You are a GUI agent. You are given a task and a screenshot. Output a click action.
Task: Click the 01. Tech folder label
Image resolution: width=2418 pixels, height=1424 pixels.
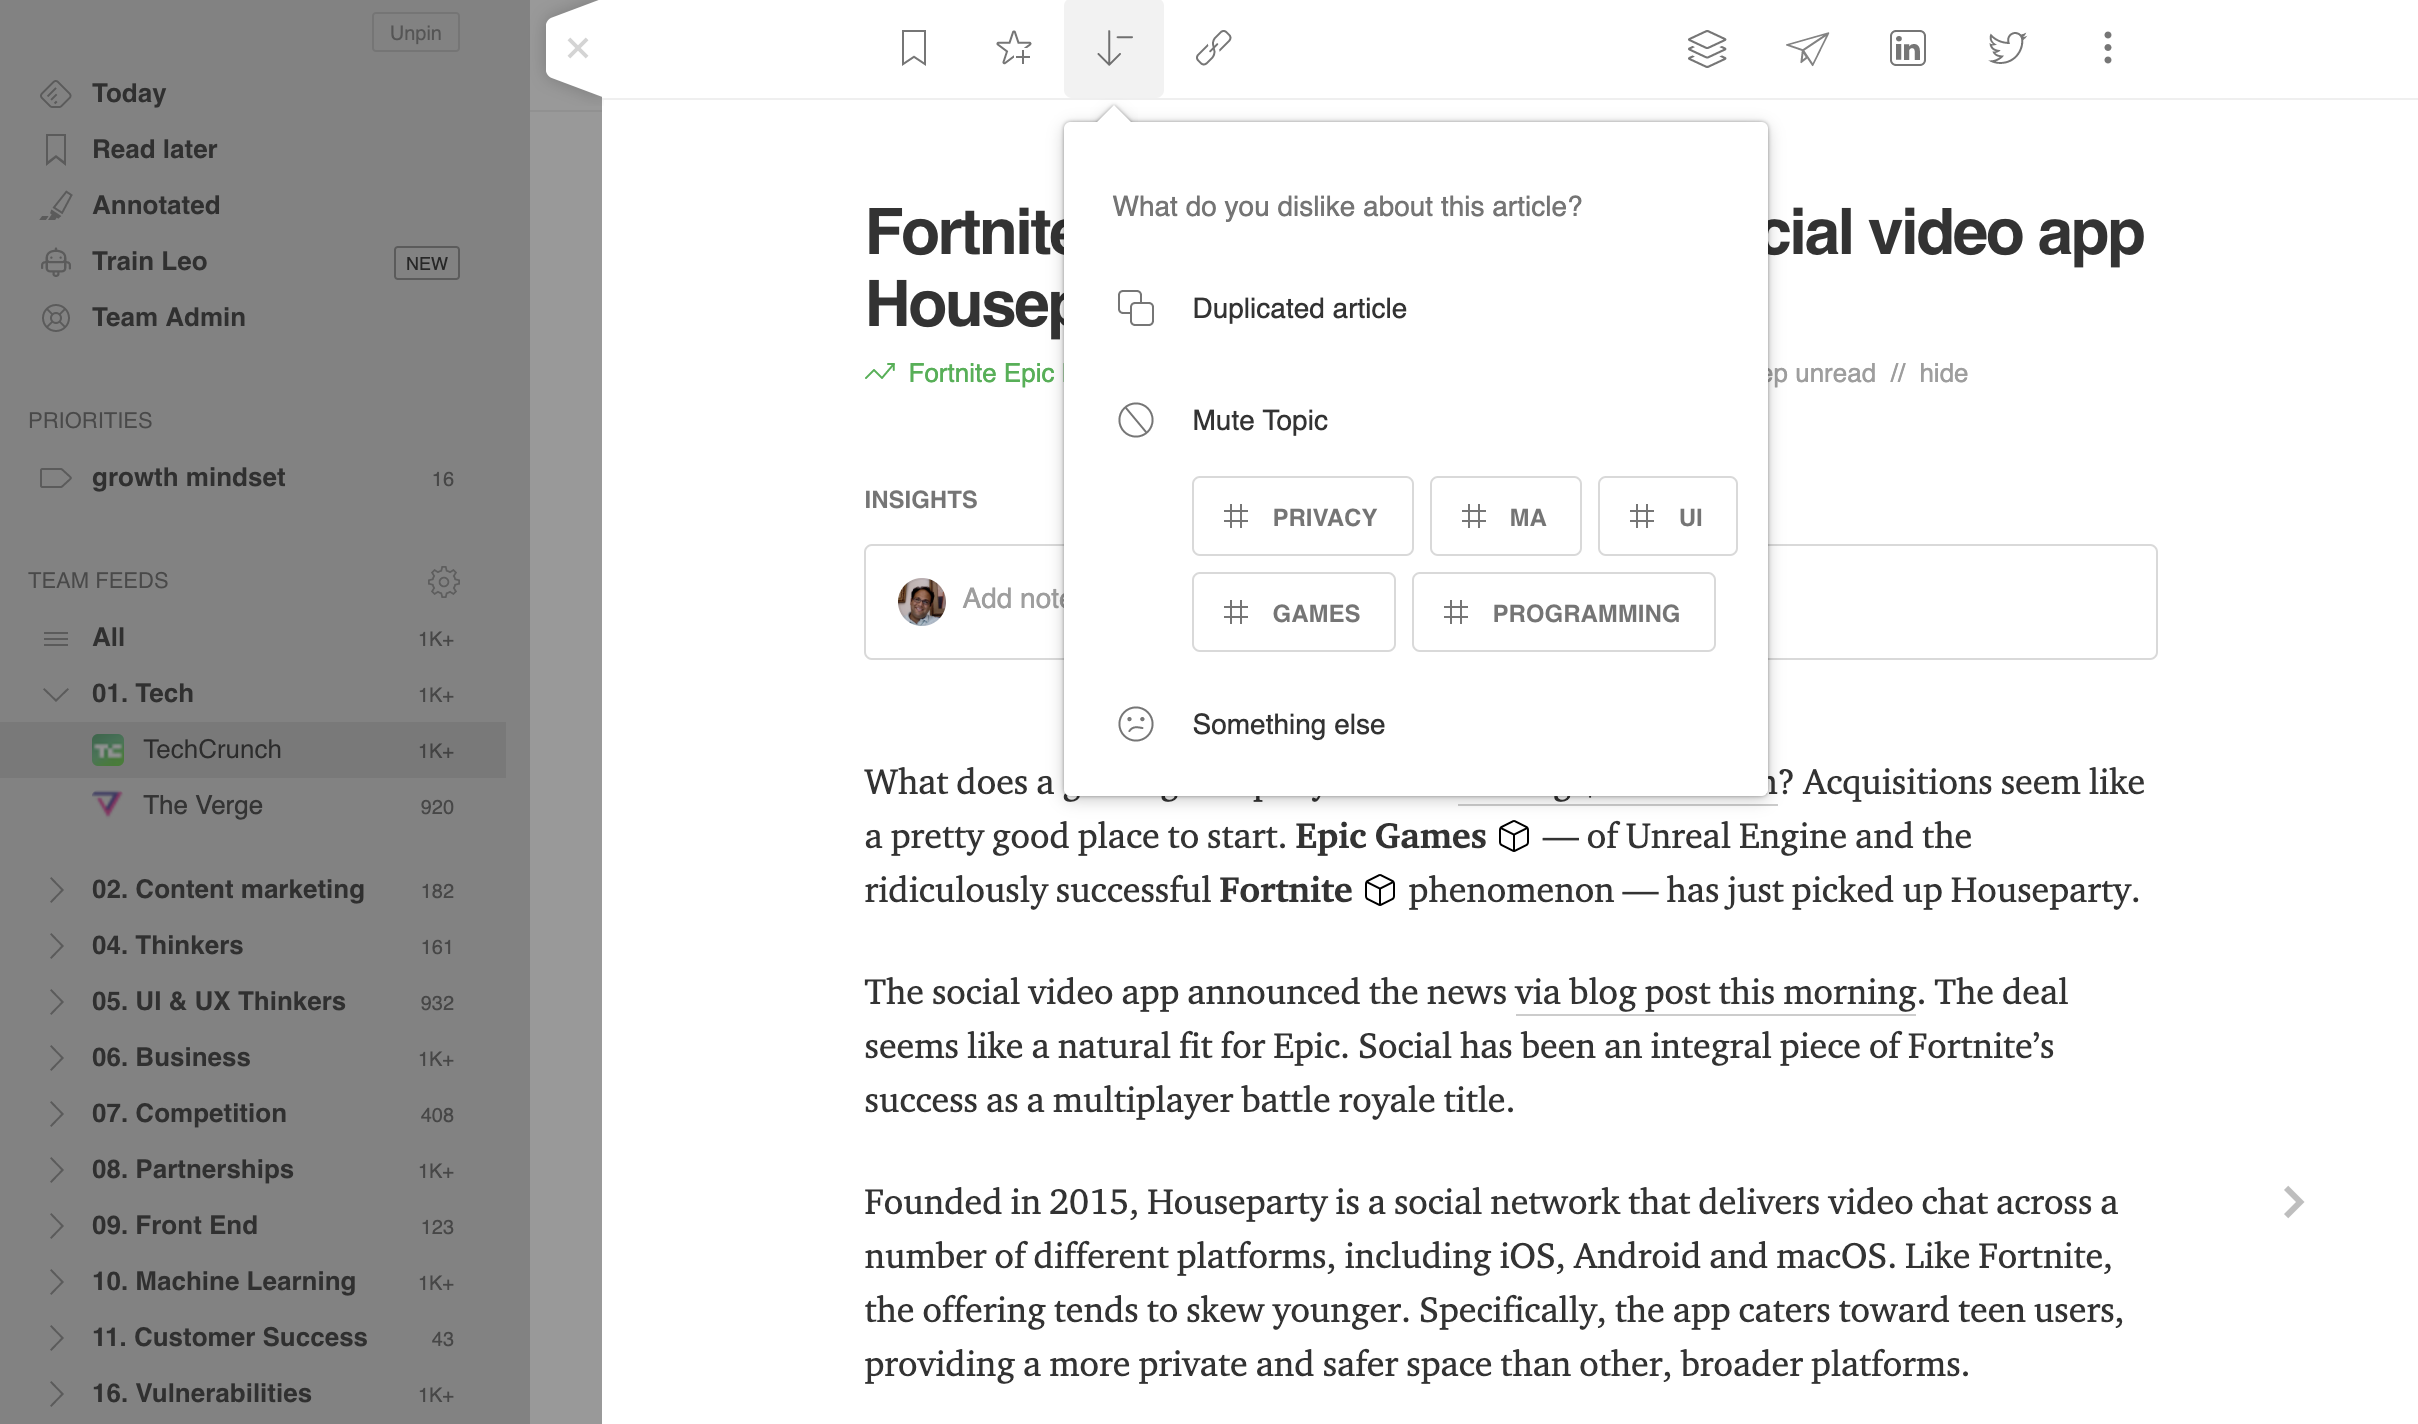tap(142, 693)
